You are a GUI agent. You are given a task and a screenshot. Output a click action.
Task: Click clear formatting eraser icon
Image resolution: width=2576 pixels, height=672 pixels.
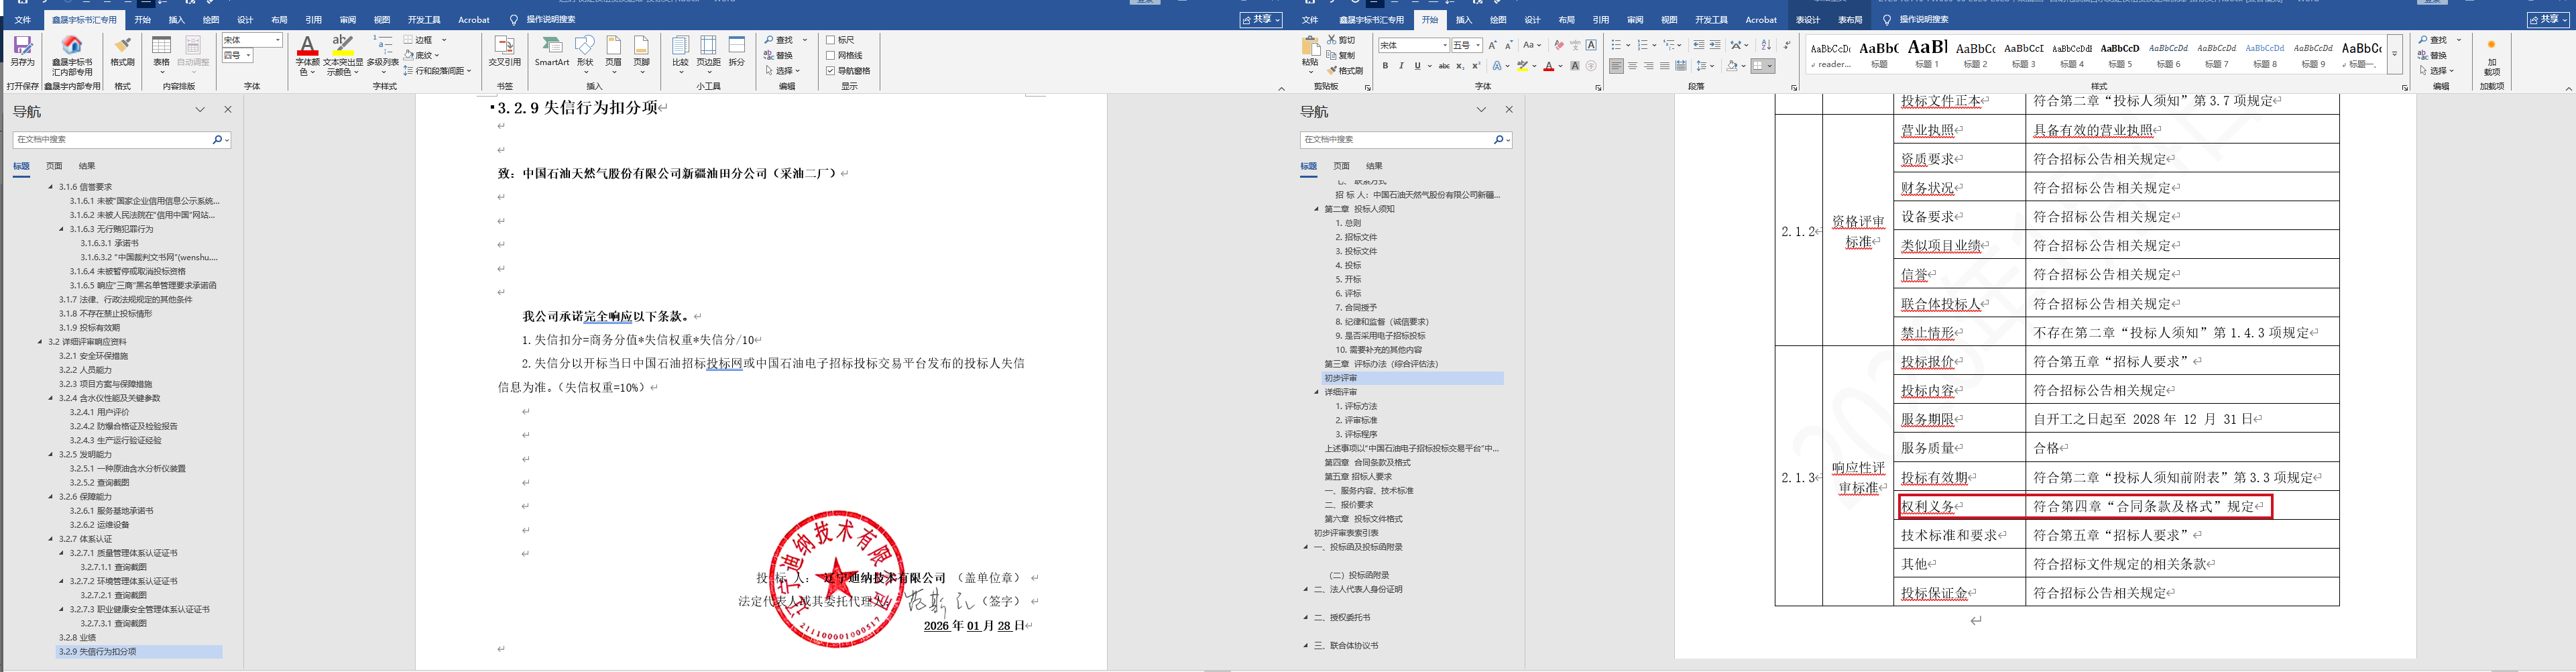click(x=1559, y=45)
